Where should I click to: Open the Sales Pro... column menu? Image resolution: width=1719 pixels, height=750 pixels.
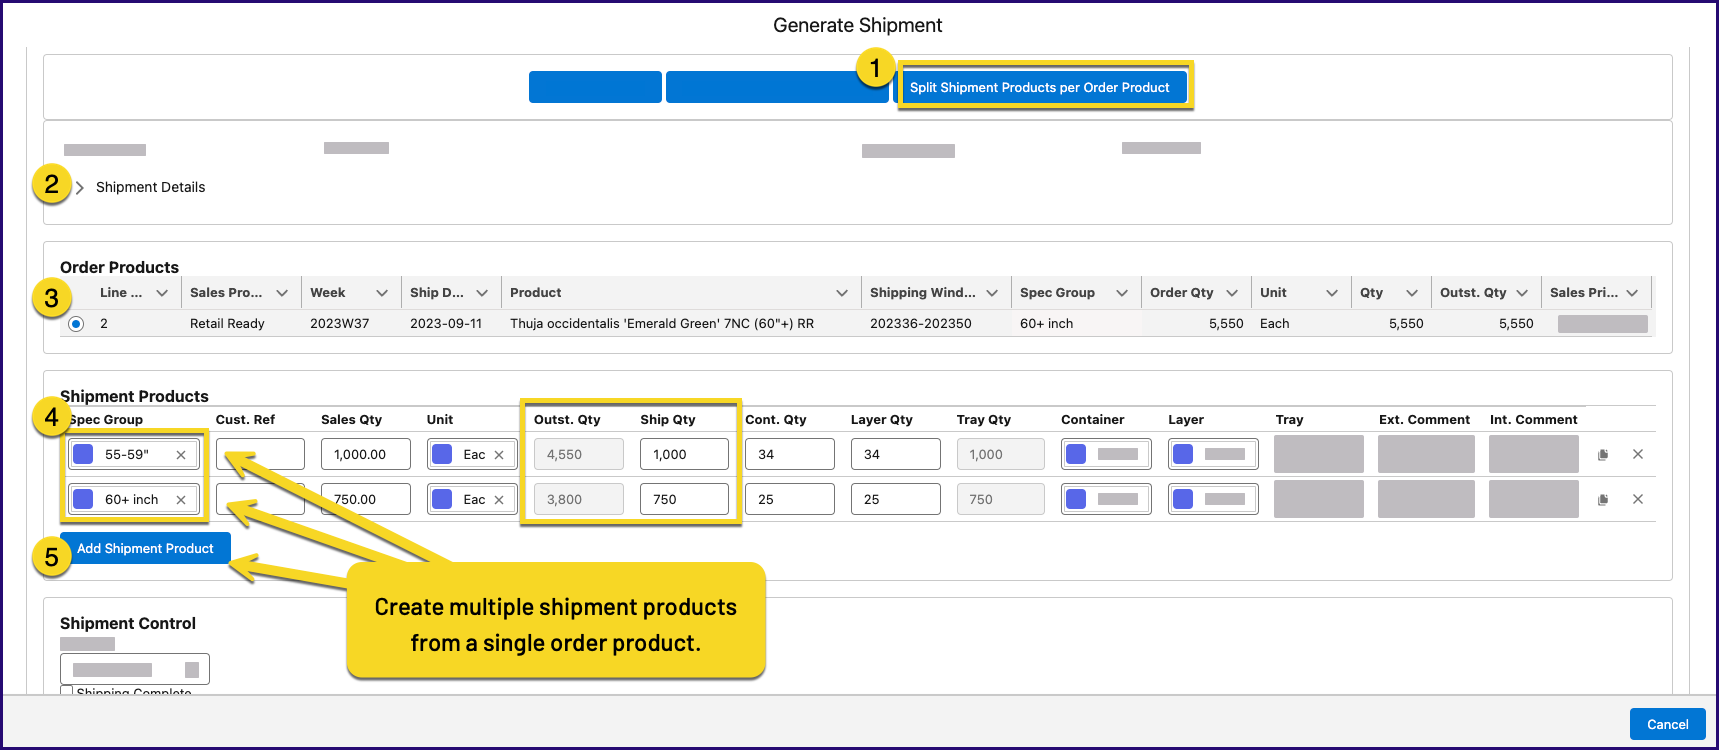point(282,293)
